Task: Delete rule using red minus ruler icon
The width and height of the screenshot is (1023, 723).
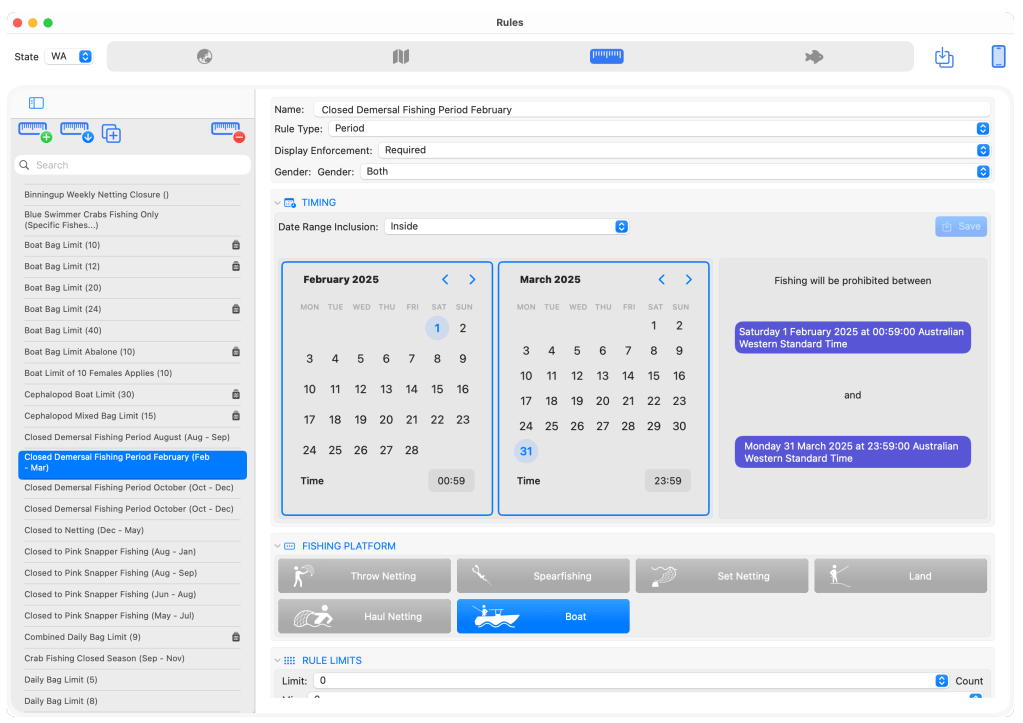Action: (228, 132)
